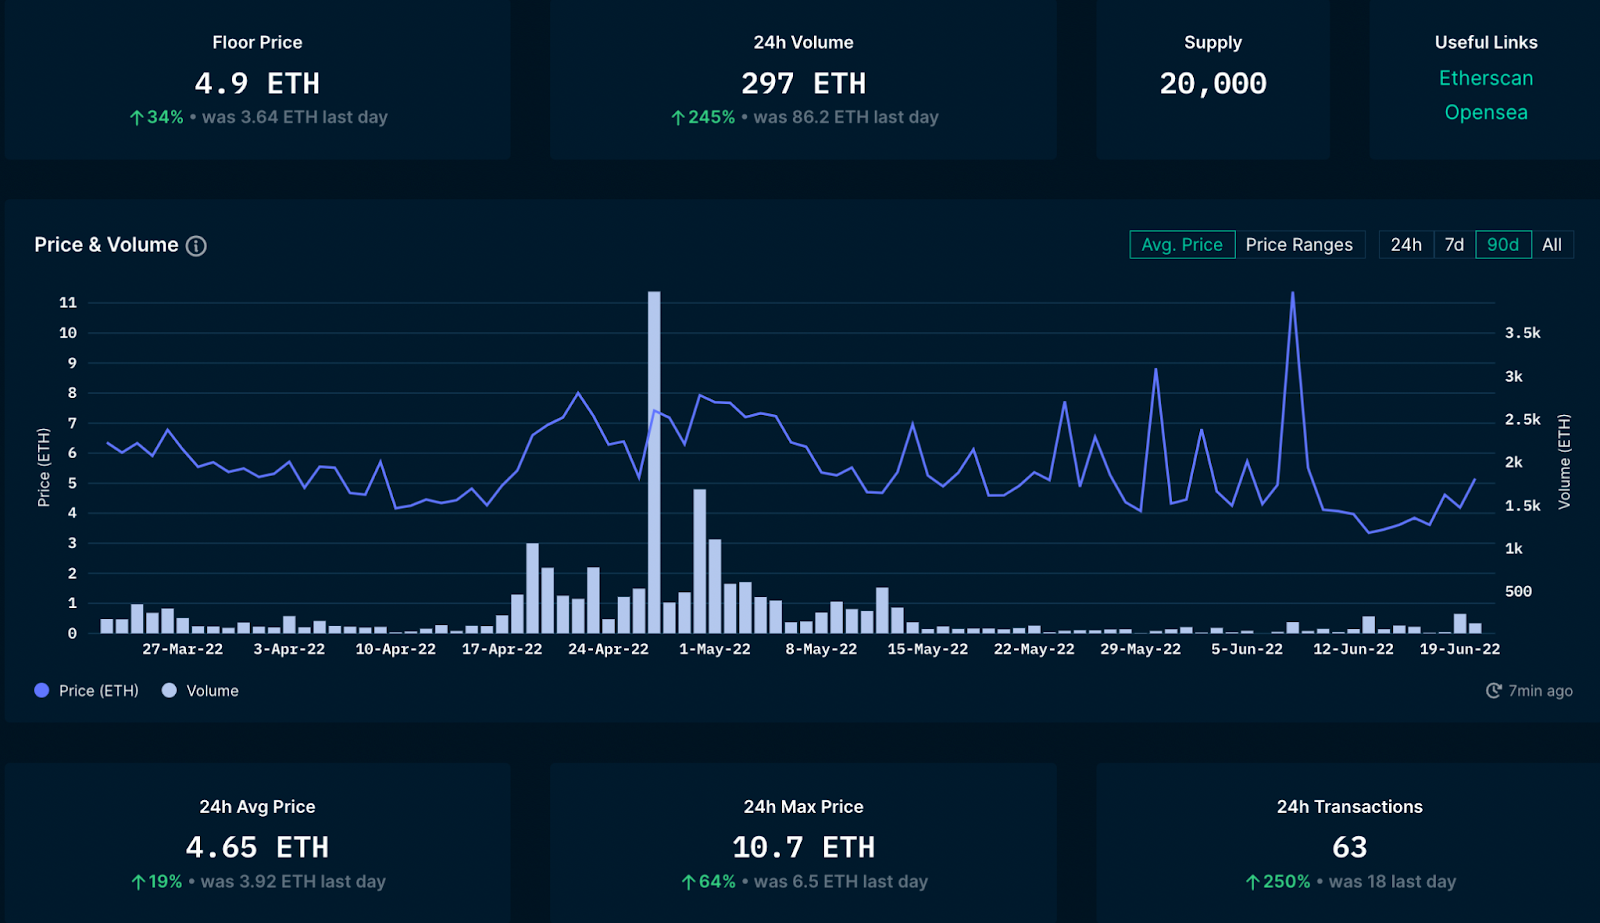Click the 12-Jun-22 axis date label
The width and height of the screenshot is (1600, 923).
pos(1353,649)
